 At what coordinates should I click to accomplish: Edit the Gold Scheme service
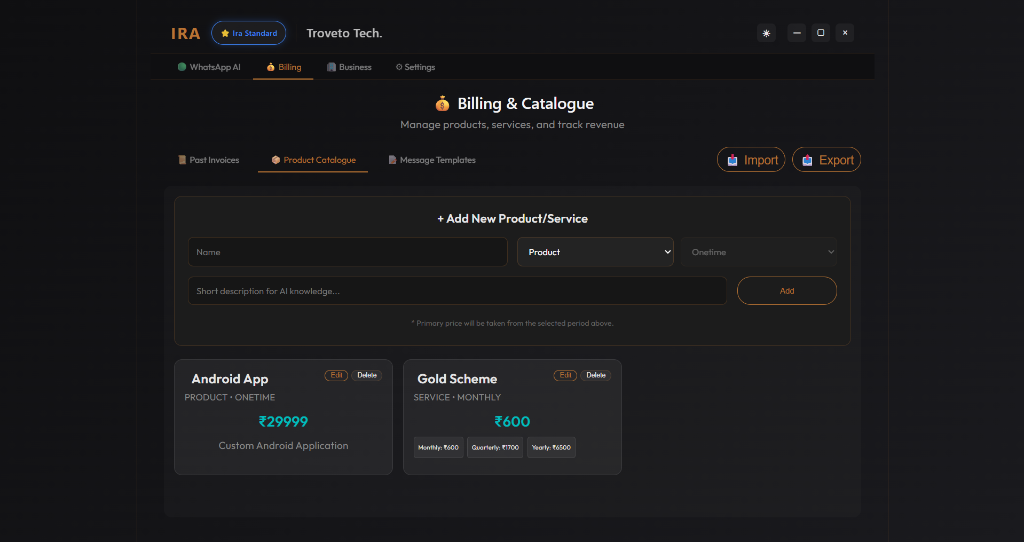(x=566, y=375)
